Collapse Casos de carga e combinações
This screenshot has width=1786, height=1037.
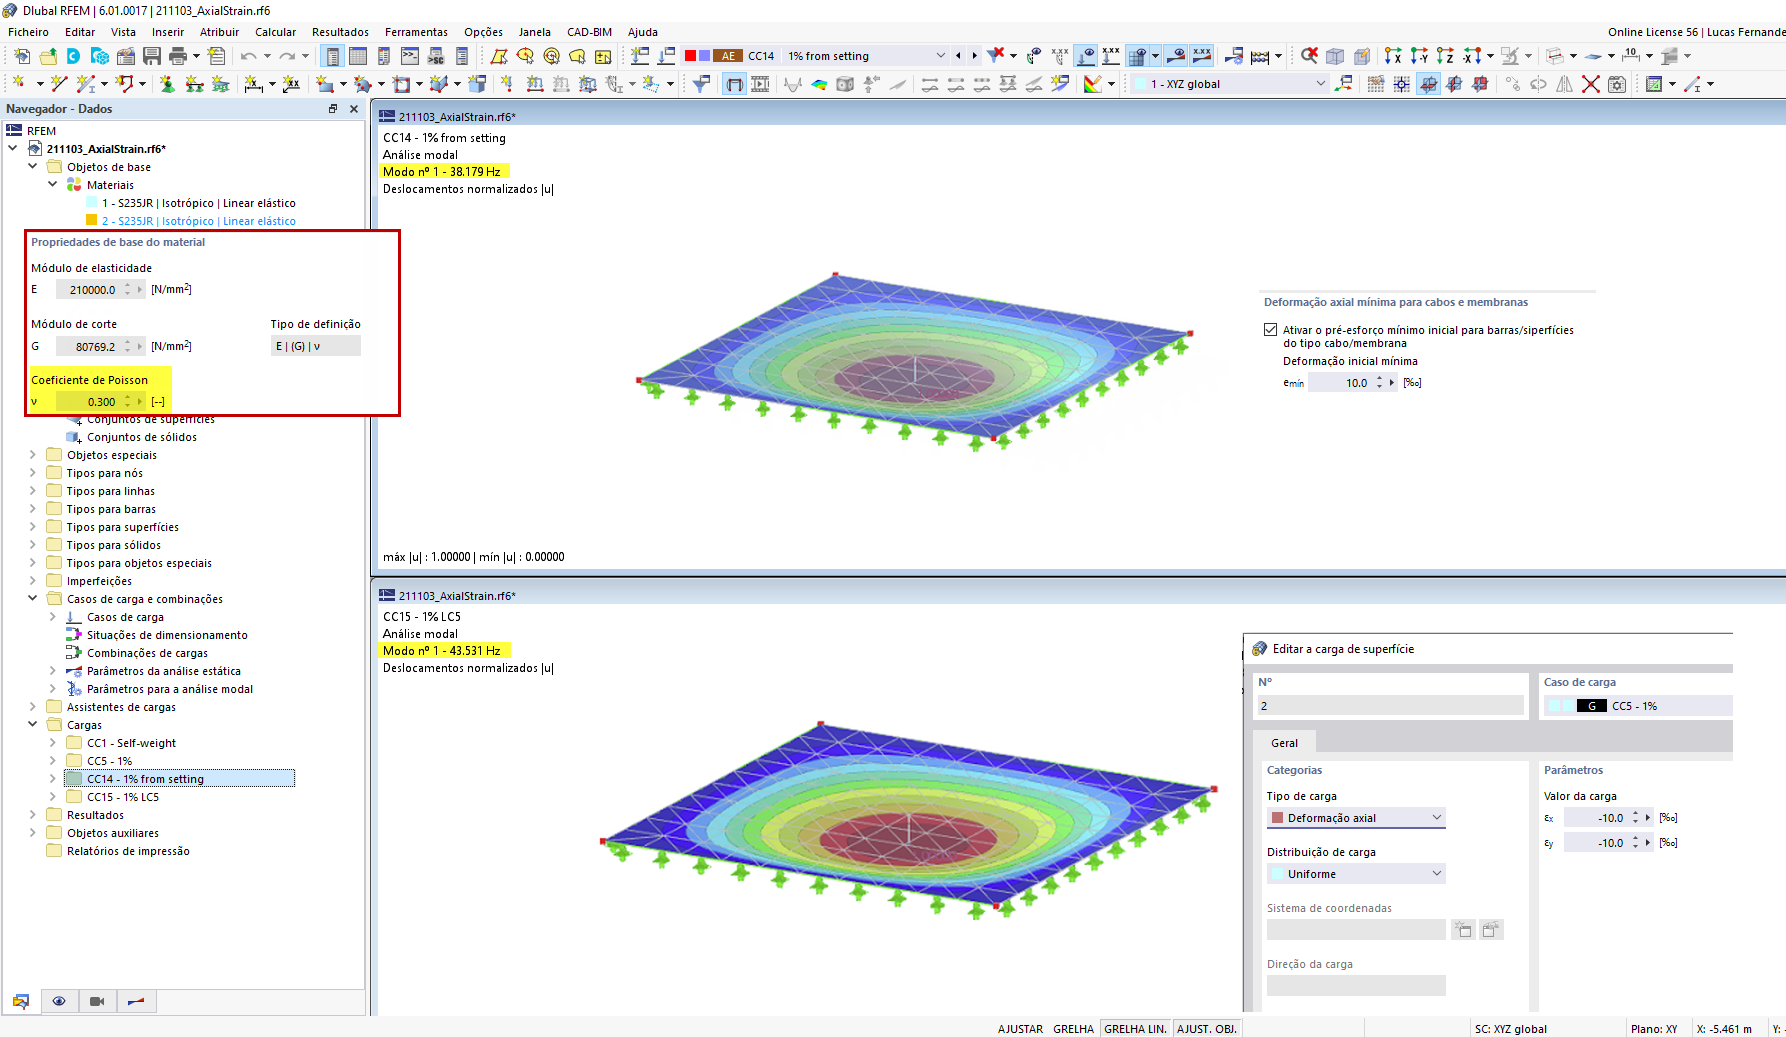[x=33, y=599]
